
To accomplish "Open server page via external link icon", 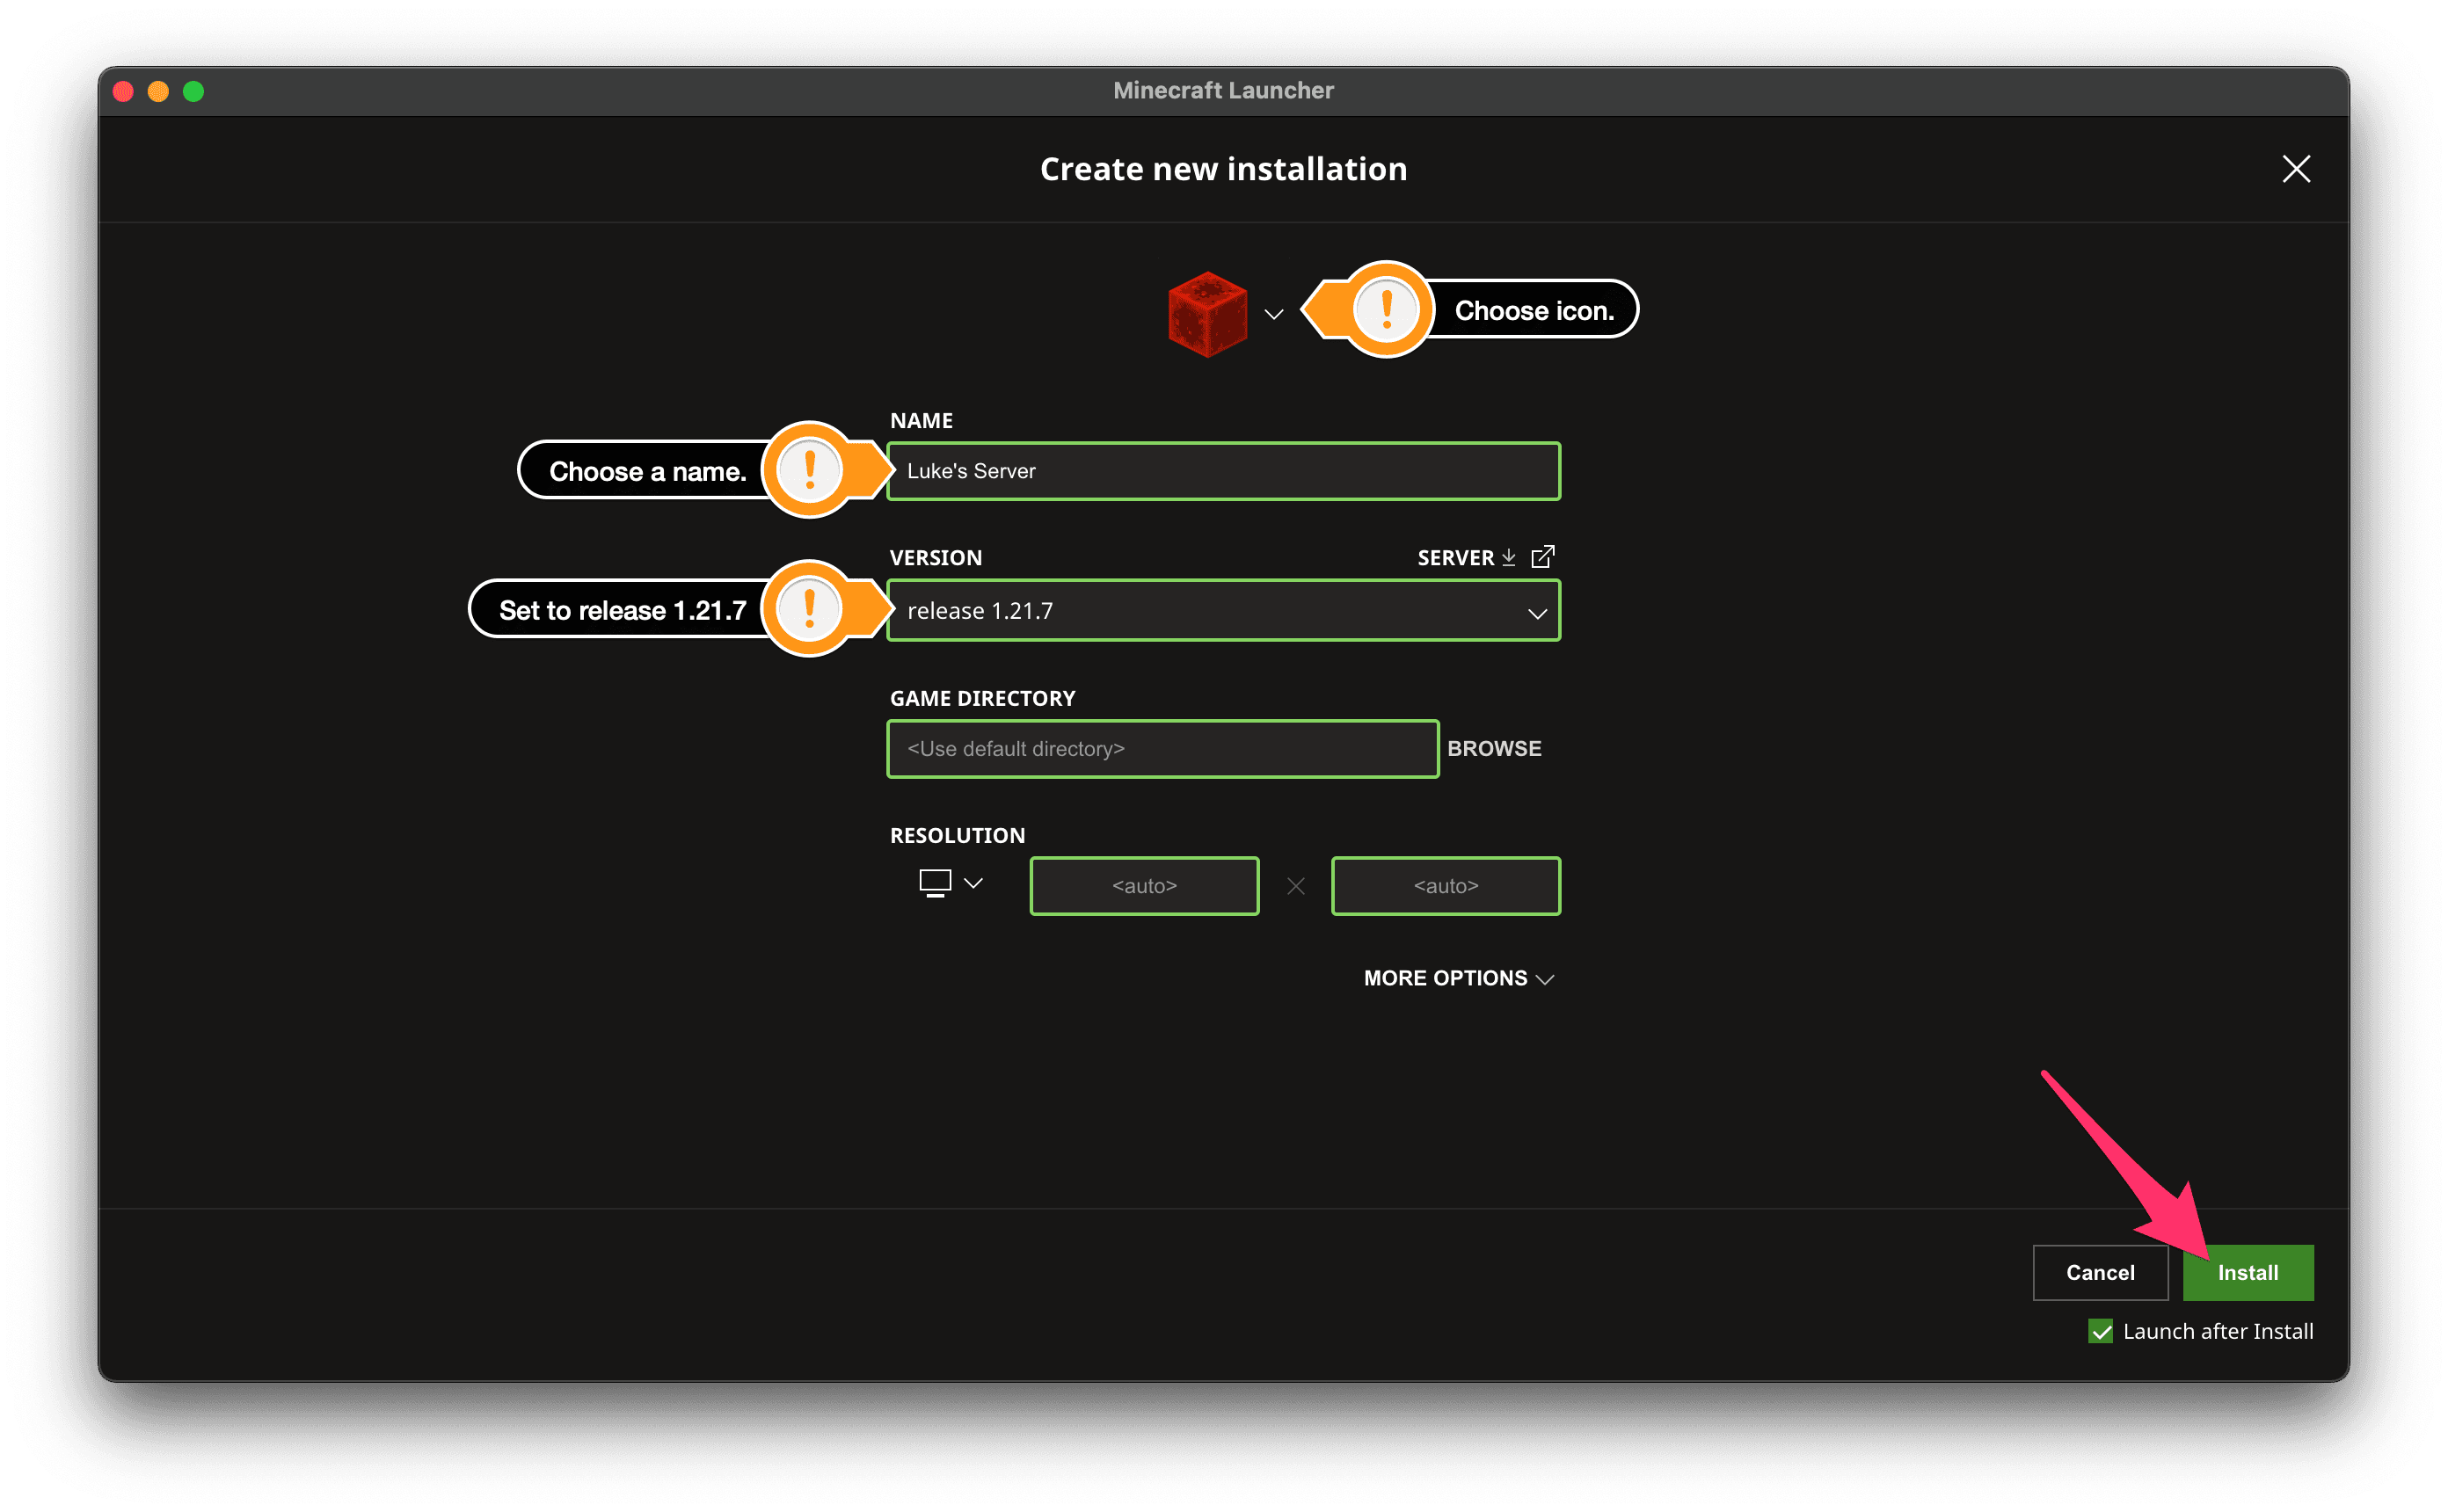I will pos(1544,556).
